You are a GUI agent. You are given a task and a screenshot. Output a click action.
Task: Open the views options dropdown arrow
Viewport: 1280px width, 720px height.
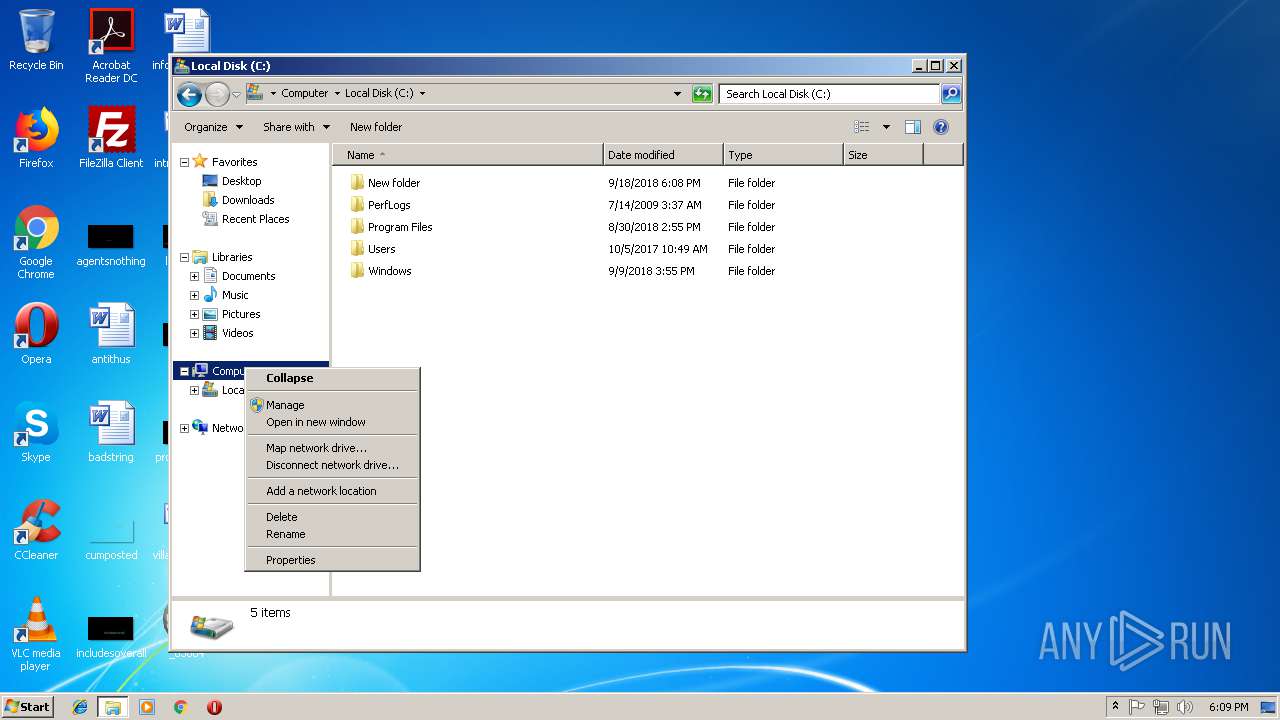tap(886, 127)
